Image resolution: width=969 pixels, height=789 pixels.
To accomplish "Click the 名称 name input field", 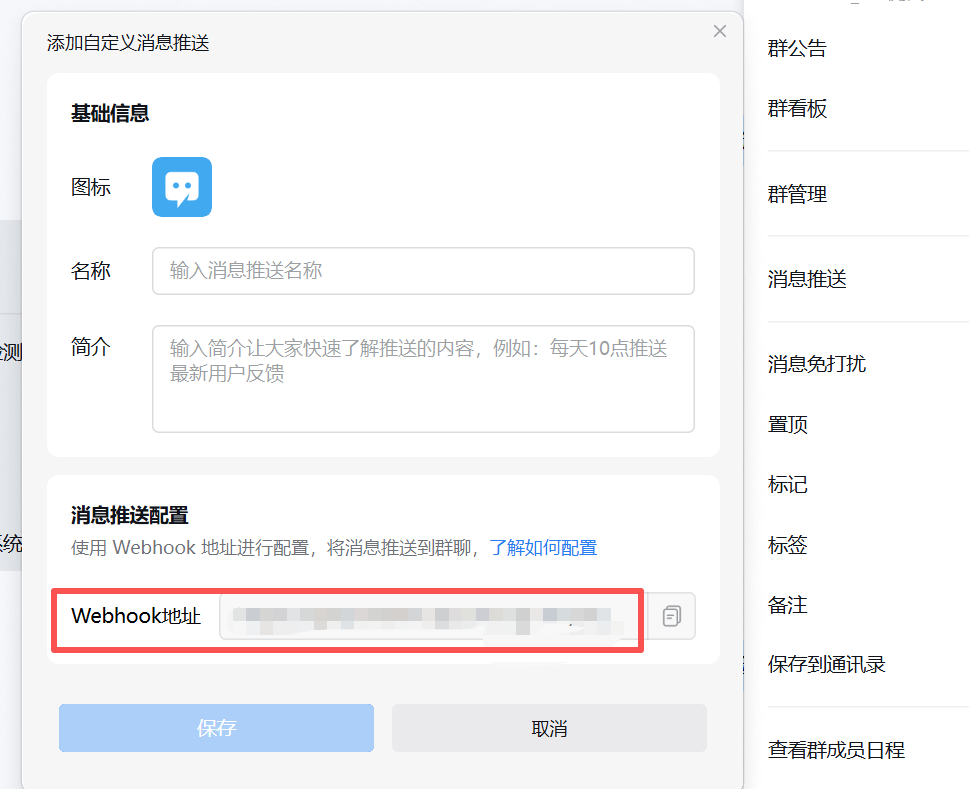I will click(423, 271).
